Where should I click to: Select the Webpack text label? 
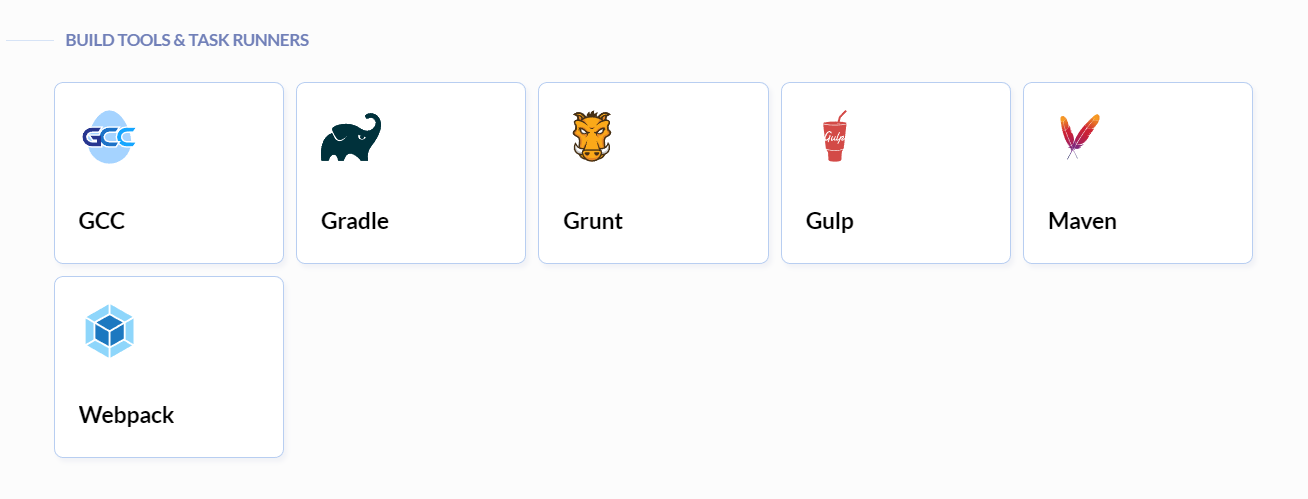[127, 415]
